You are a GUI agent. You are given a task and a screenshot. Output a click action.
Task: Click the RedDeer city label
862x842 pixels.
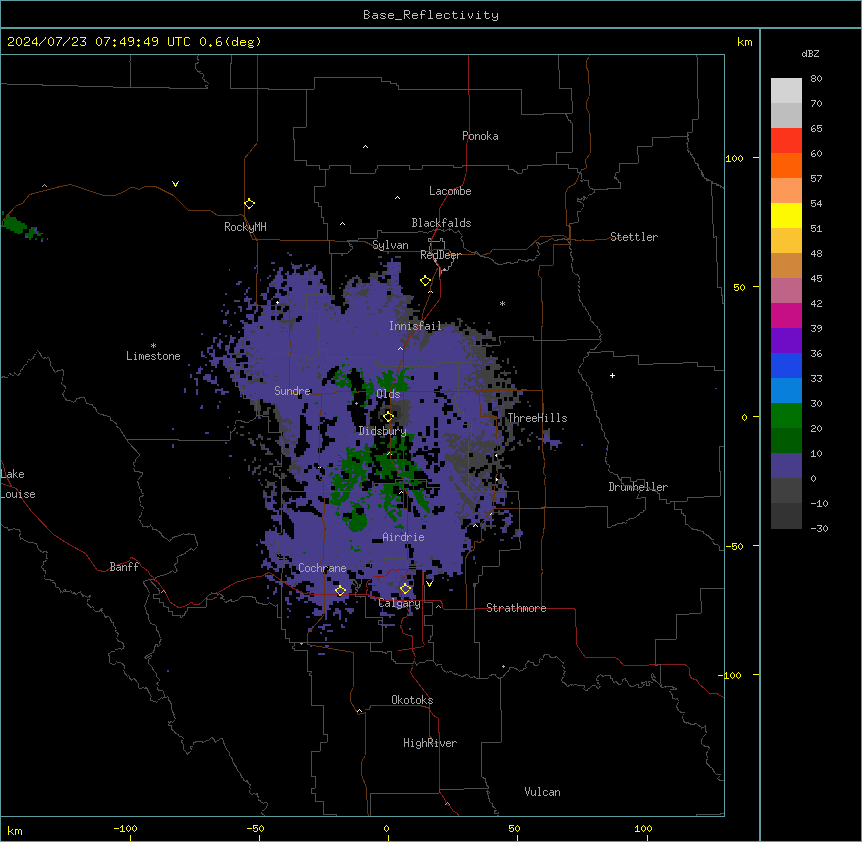click(440, 255)
